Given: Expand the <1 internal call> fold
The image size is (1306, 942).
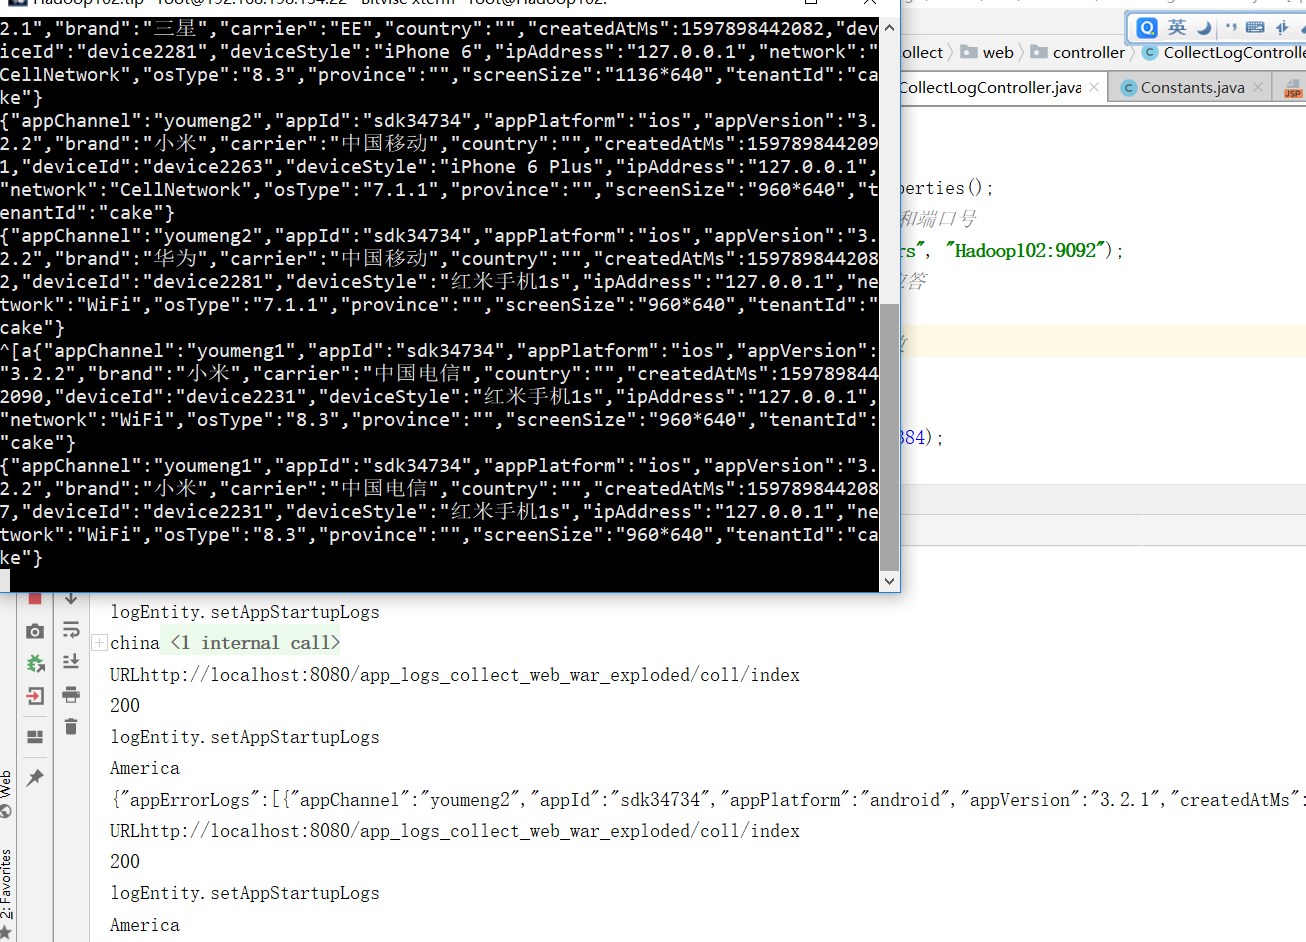Looking at the screenshot, I should click(x=255, y=643).
